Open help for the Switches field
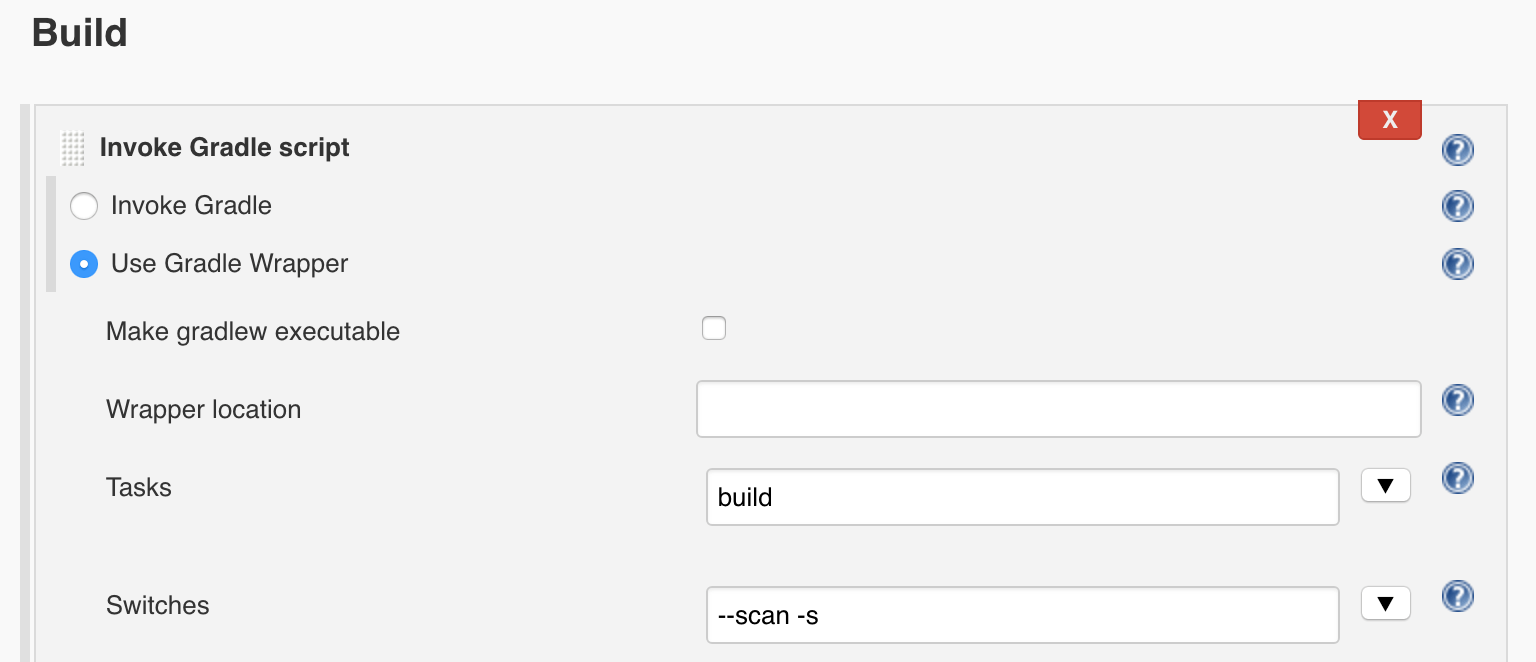The height and width of the screenshot is (662, 1536). (x=1457, y=596)
